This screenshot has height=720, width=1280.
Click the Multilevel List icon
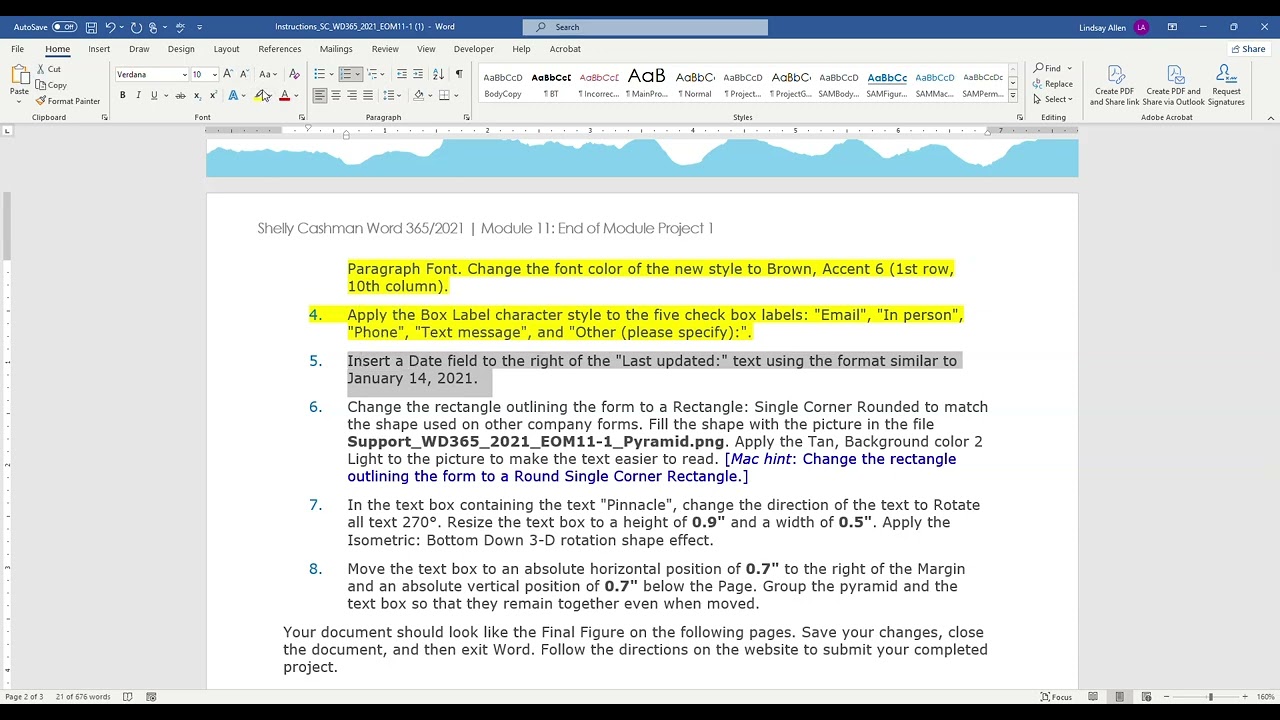(372, 74)
